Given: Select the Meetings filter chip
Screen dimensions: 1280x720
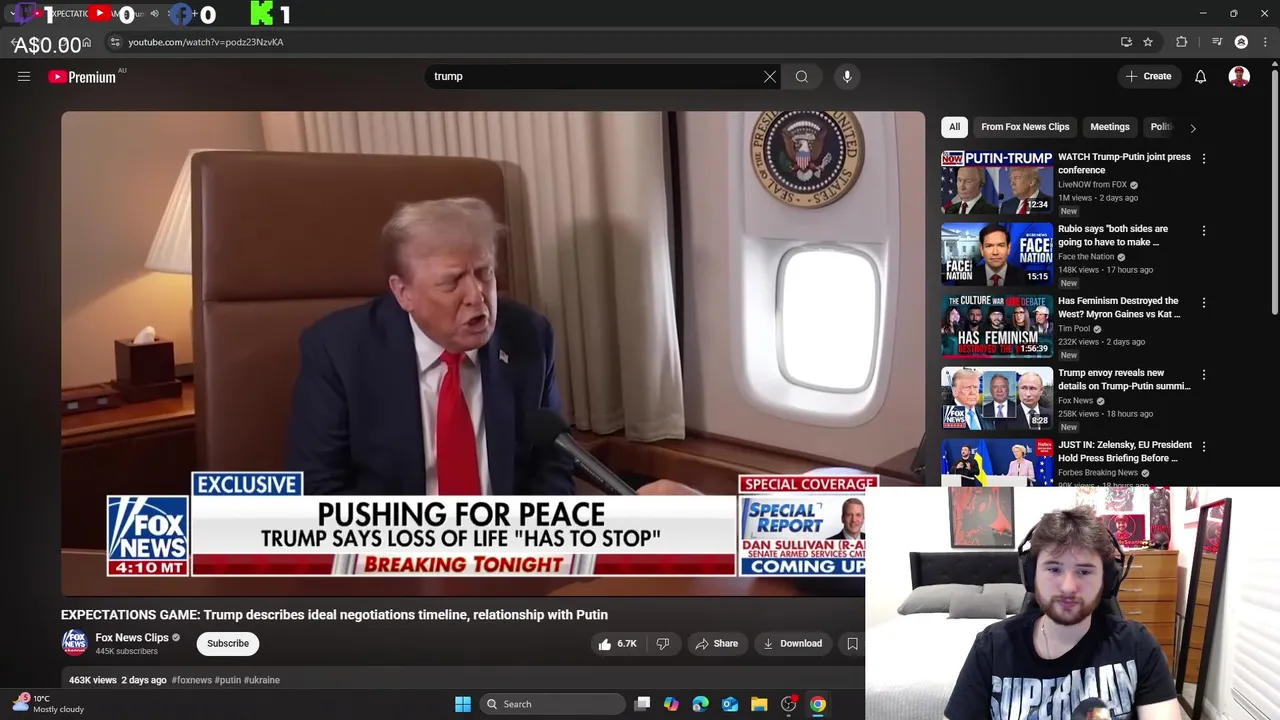Looking at the screenshot, I should pyautogui.click(x=1109, y=127).
